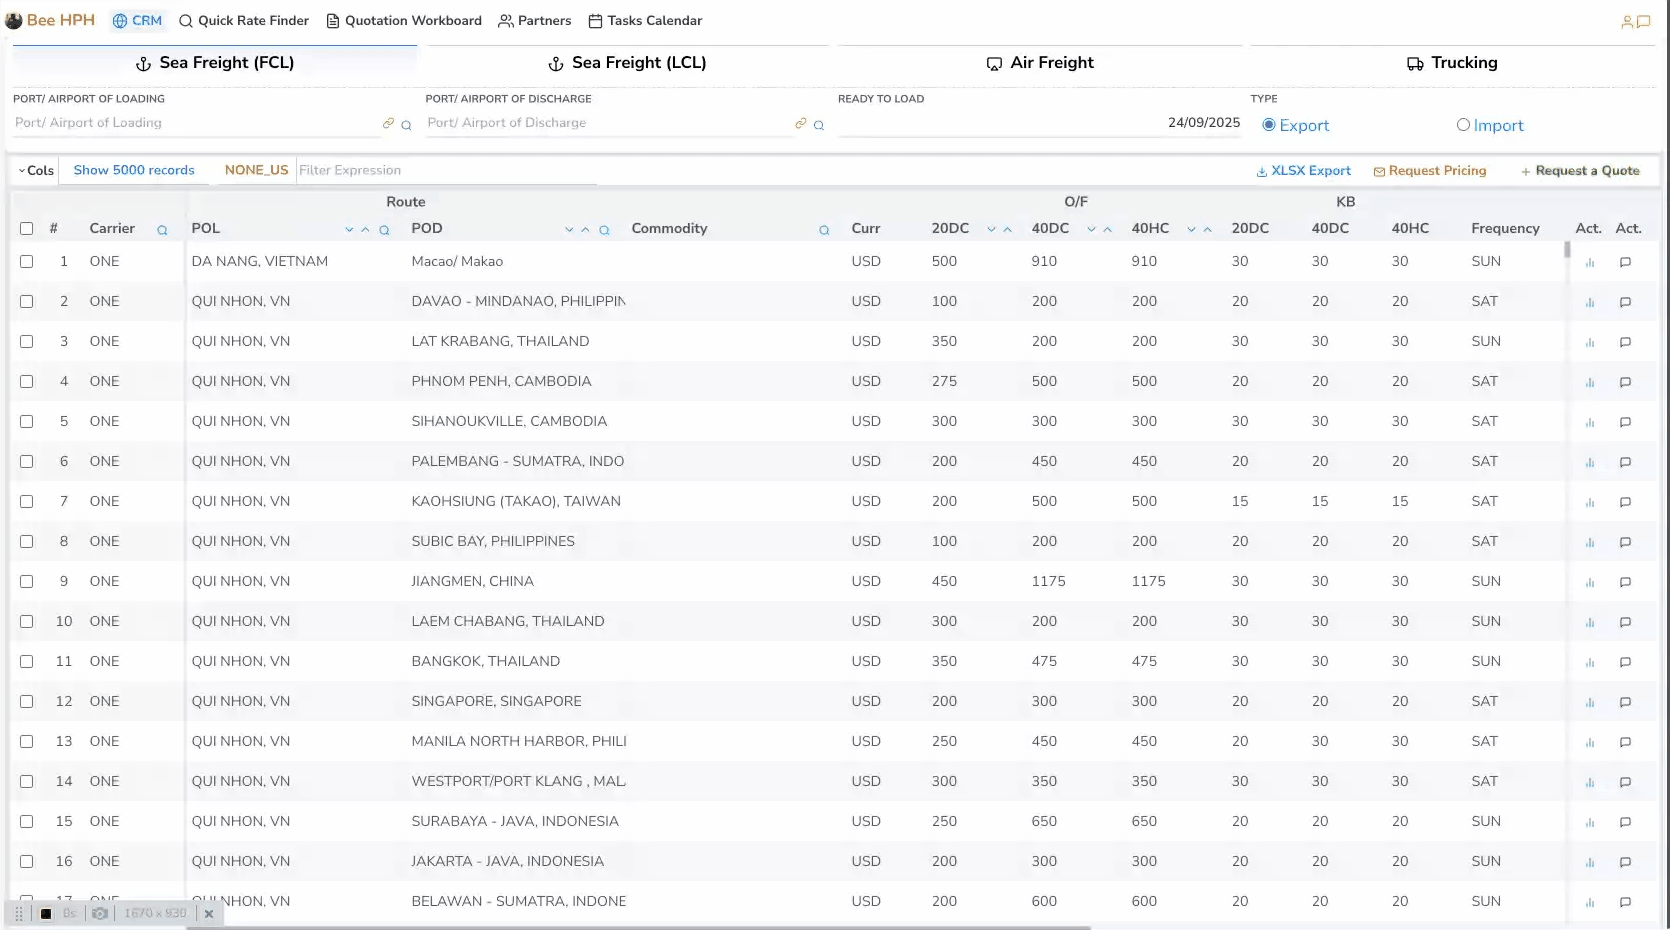The height and width of the screenshot is (930, 1670).
Task: Click Request a Quote button
Action: tap(1579, 171)
